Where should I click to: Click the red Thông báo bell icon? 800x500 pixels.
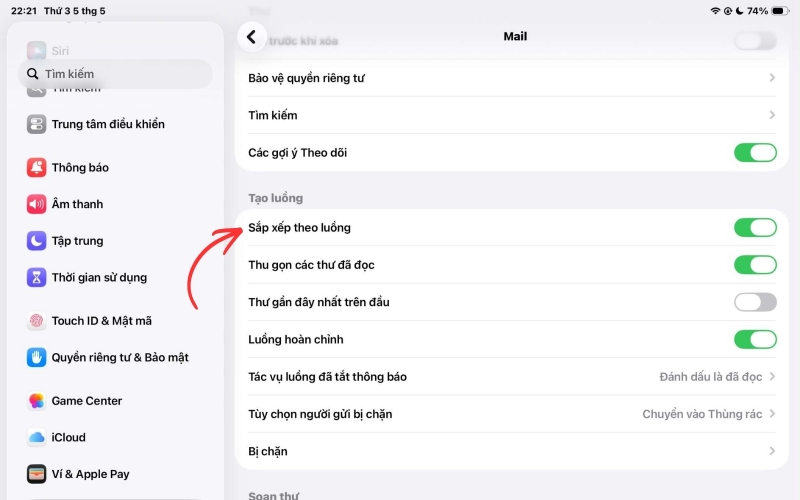[36, 167]
